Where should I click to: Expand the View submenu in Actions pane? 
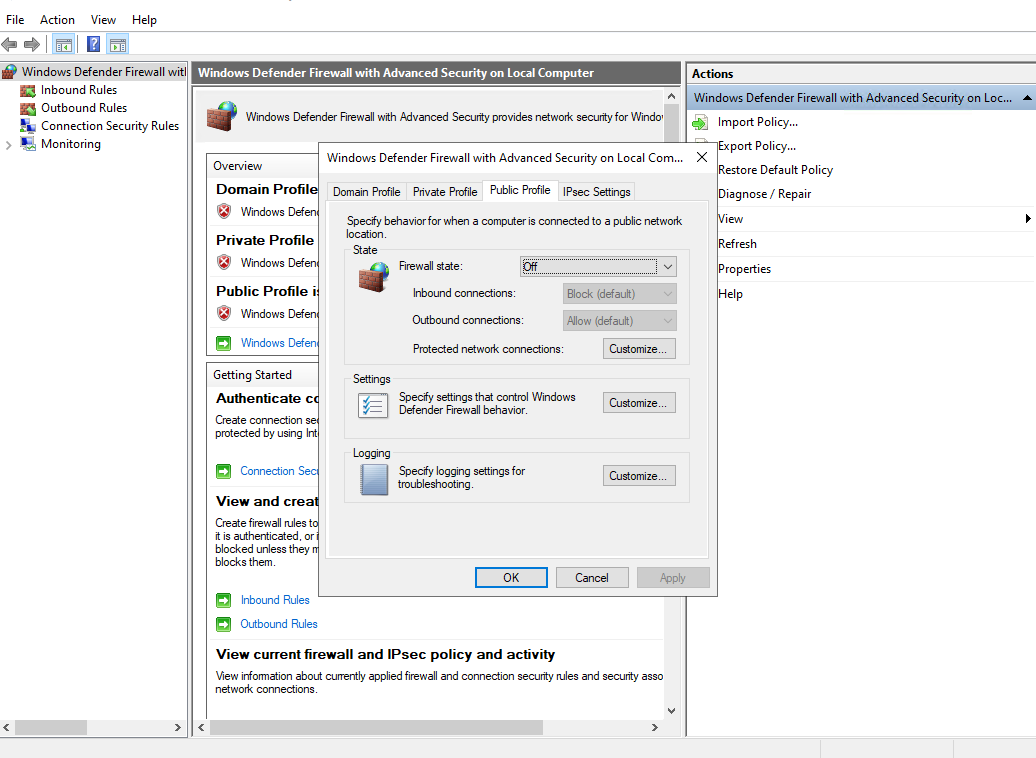[x=1028, y=219]
